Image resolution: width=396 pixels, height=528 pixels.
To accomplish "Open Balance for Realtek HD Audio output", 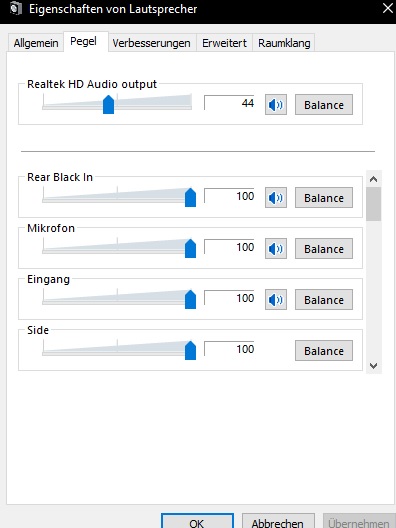I will coord(324,105).
